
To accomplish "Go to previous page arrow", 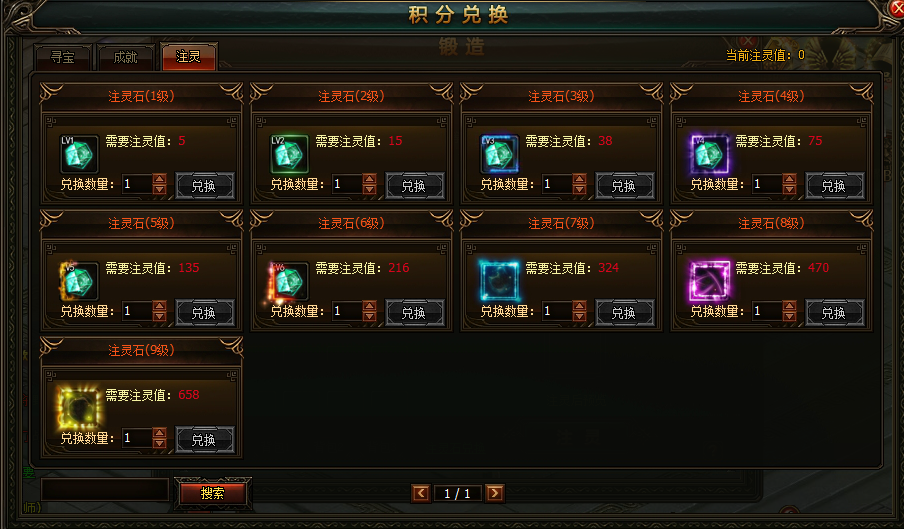I will pos(421,493).
